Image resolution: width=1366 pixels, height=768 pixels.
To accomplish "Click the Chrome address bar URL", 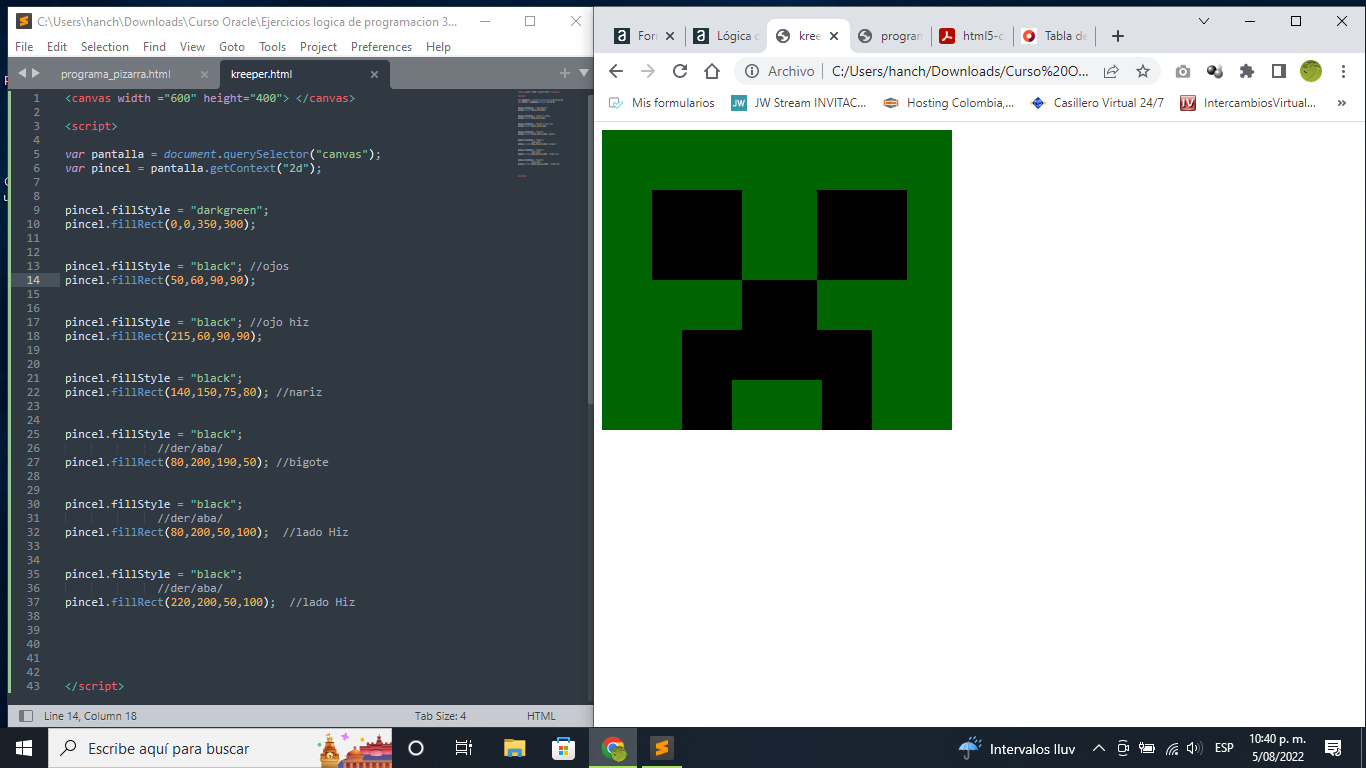I will point(960,71).
